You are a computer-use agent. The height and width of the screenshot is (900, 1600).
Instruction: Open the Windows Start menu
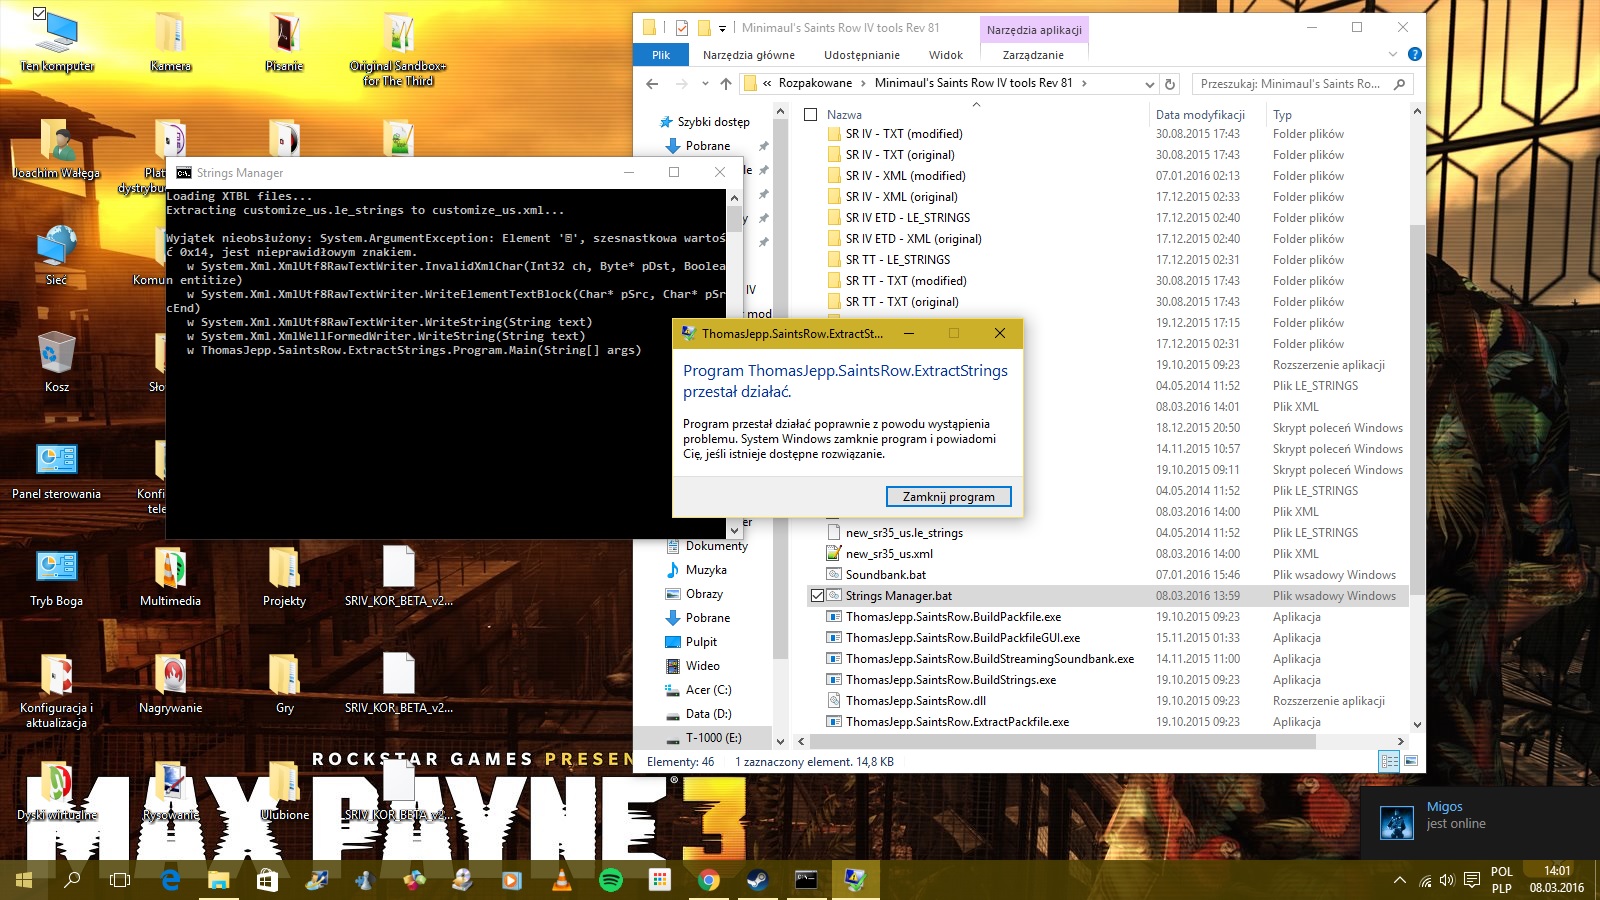pyautogui.click(x=24, y=880)
